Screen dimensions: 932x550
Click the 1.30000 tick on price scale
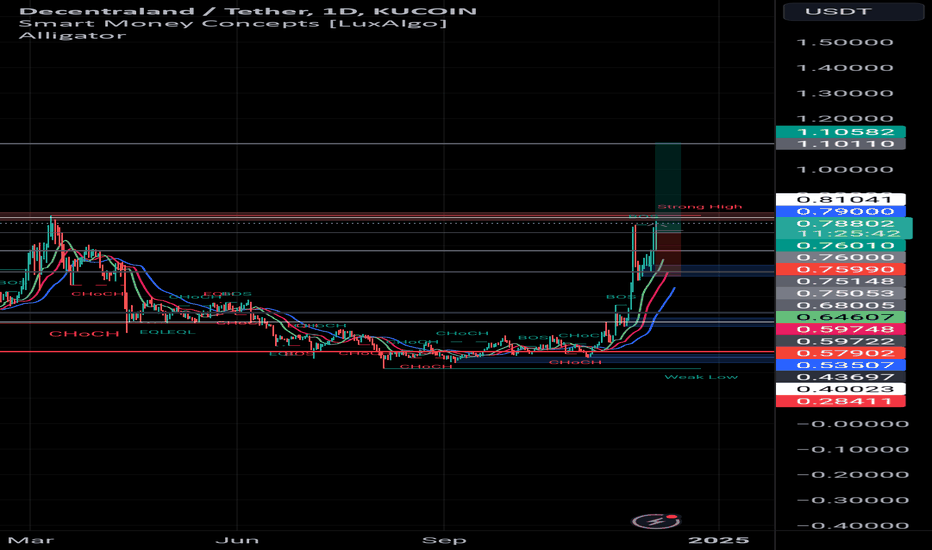point(845,93)
